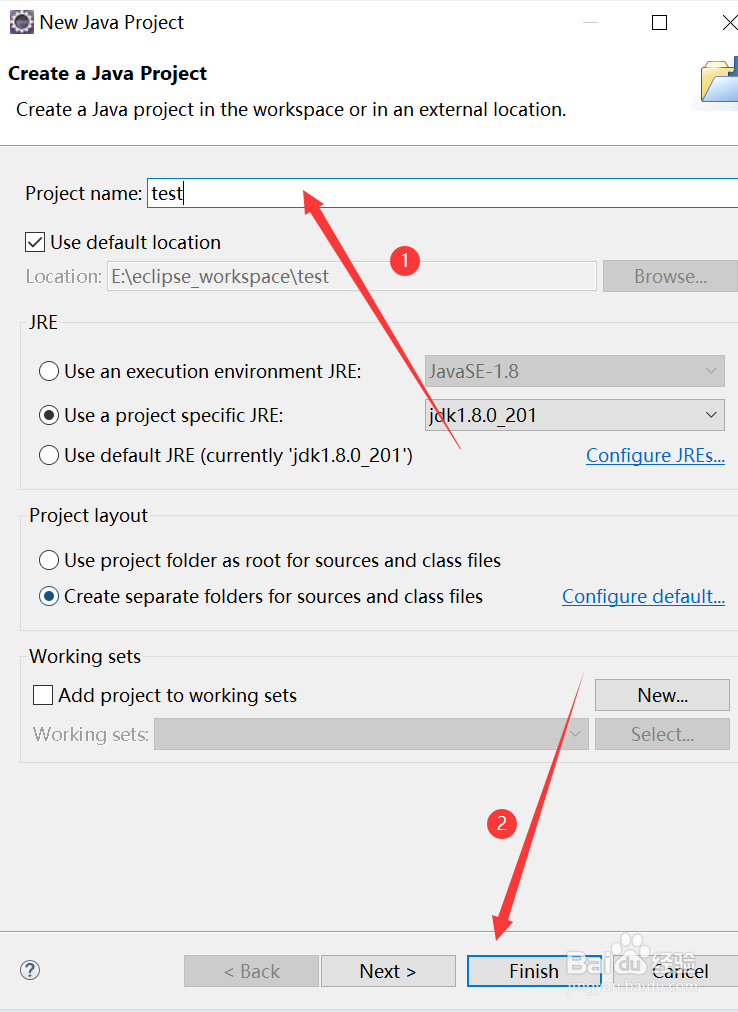Click New working set button

click(662, 695)
